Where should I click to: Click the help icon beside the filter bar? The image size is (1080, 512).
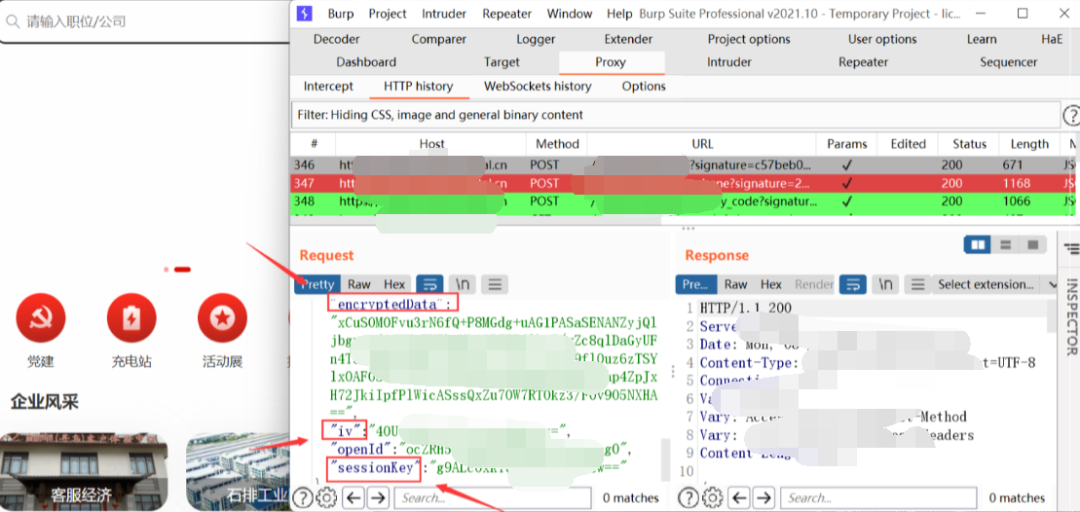click(1072, 115)
